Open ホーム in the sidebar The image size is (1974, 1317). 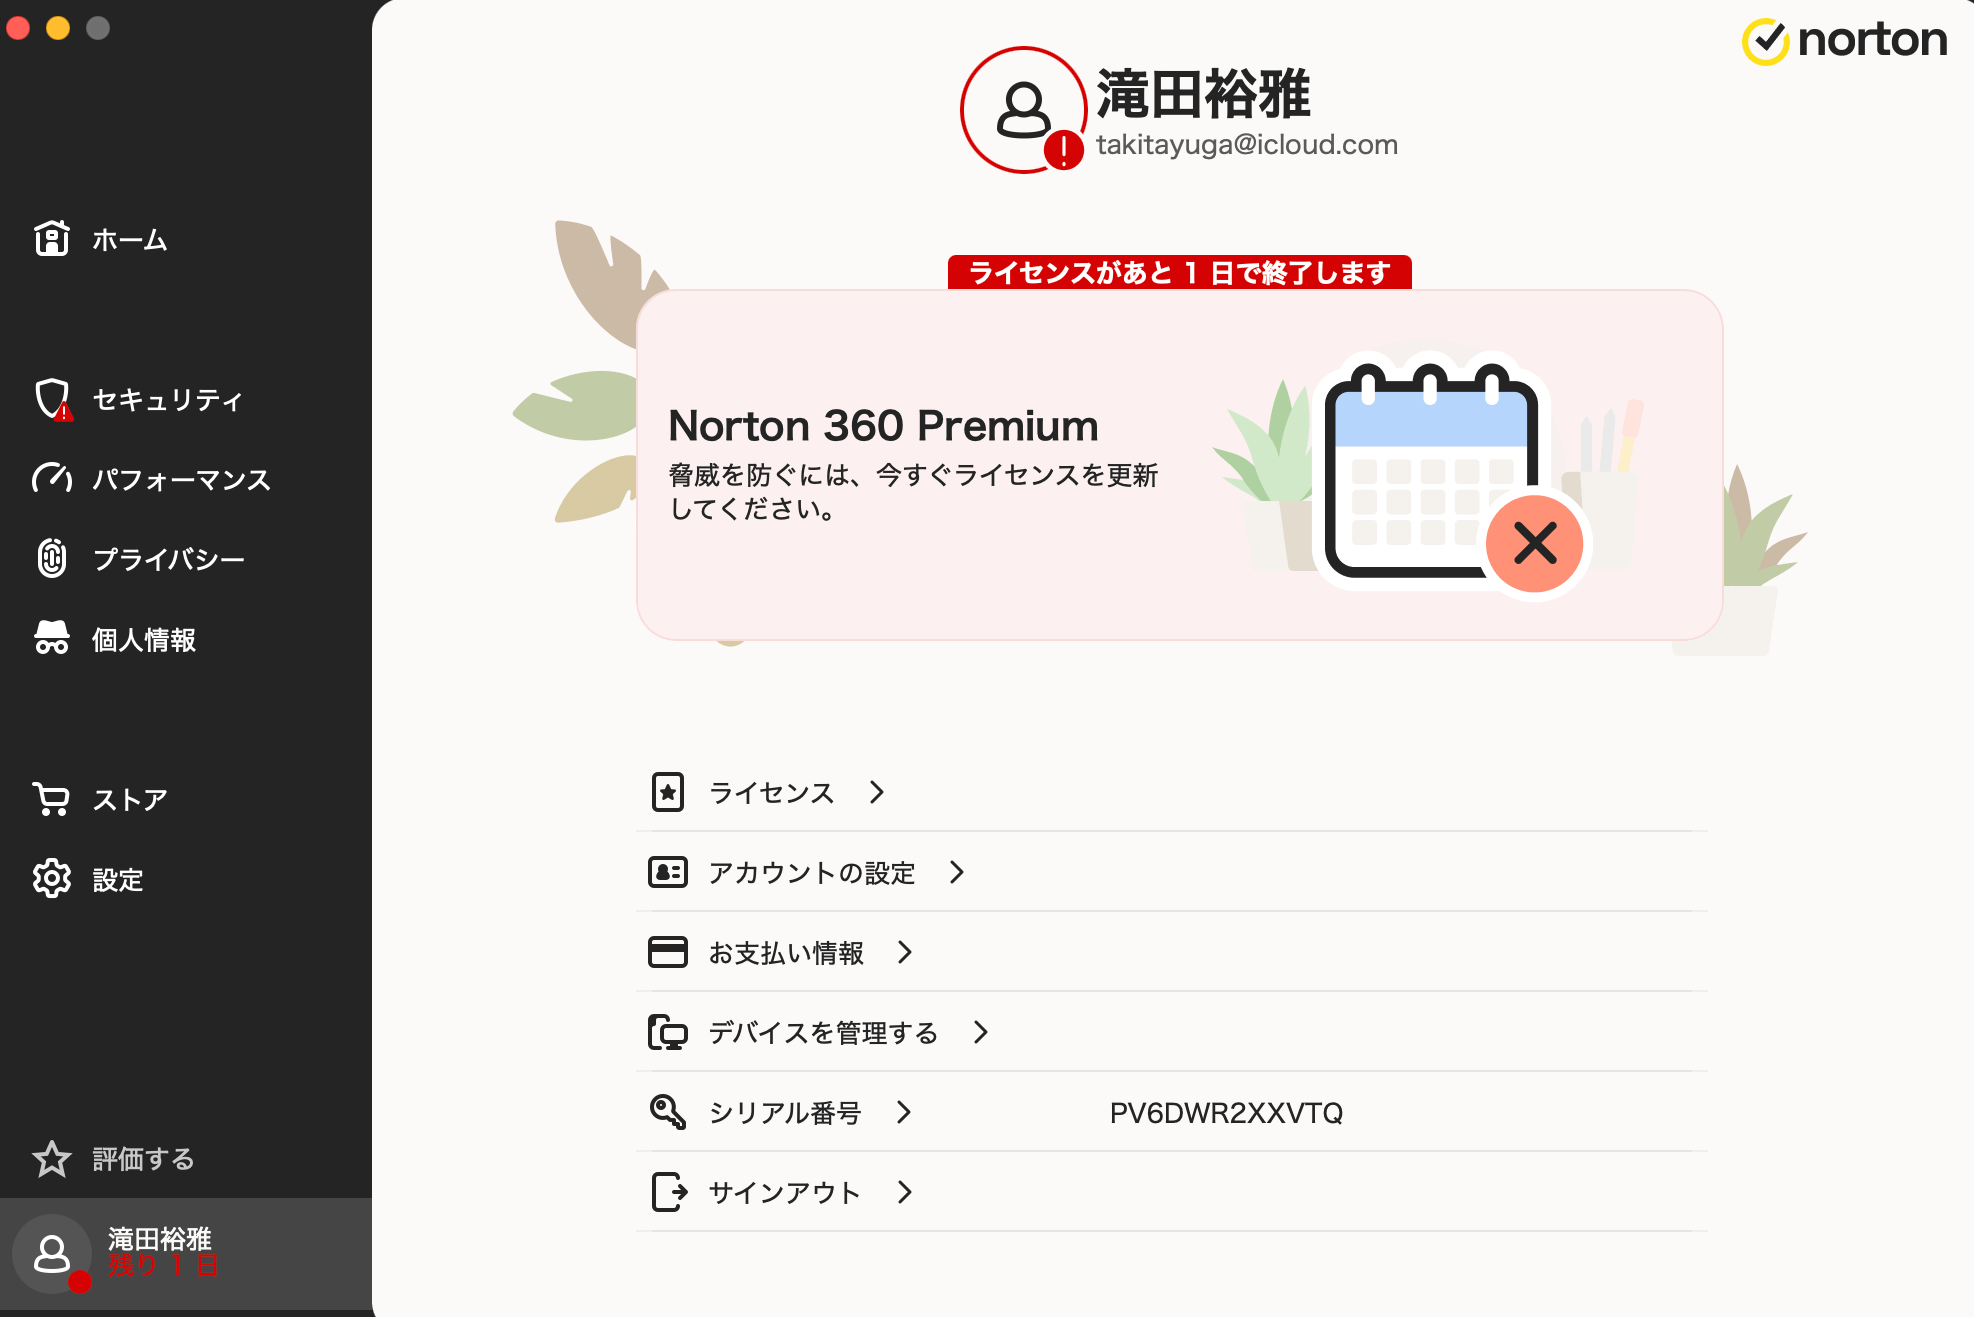[x=130, y=240]
